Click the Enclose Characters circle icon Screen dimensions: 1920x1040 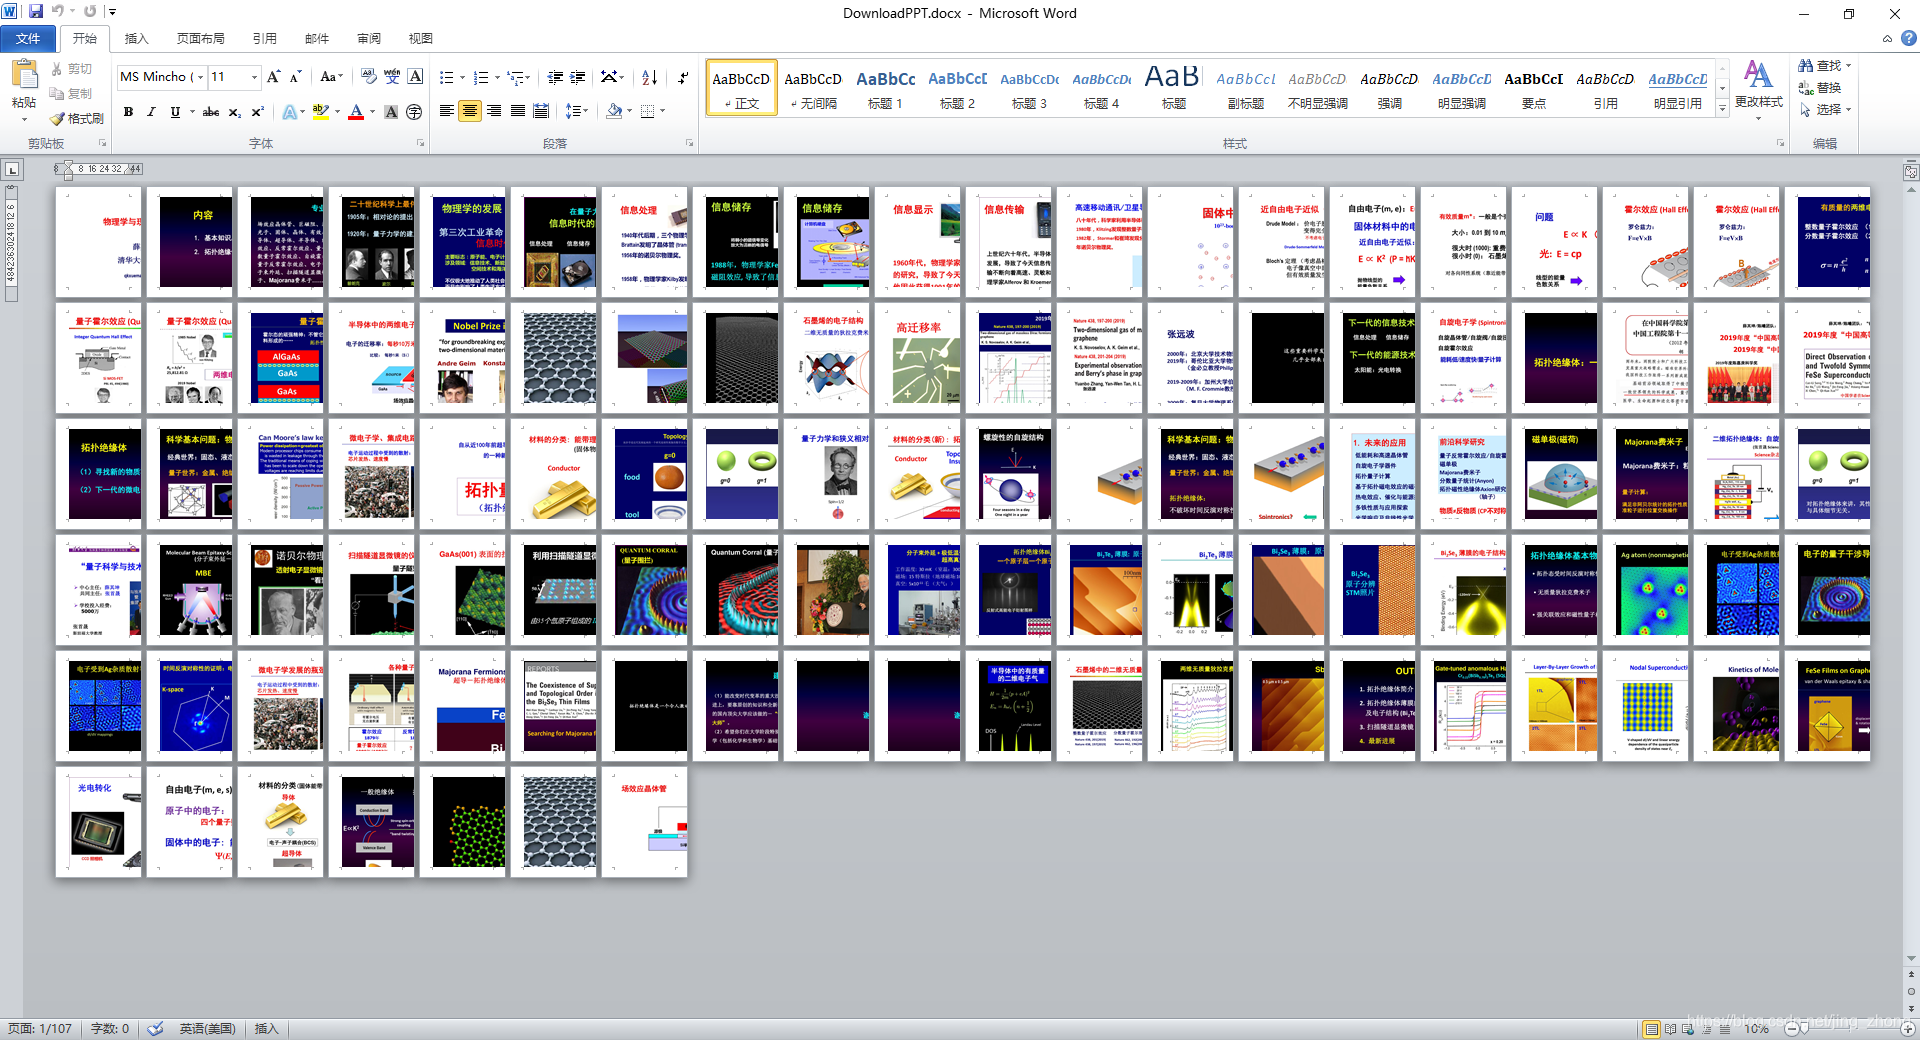414,112
